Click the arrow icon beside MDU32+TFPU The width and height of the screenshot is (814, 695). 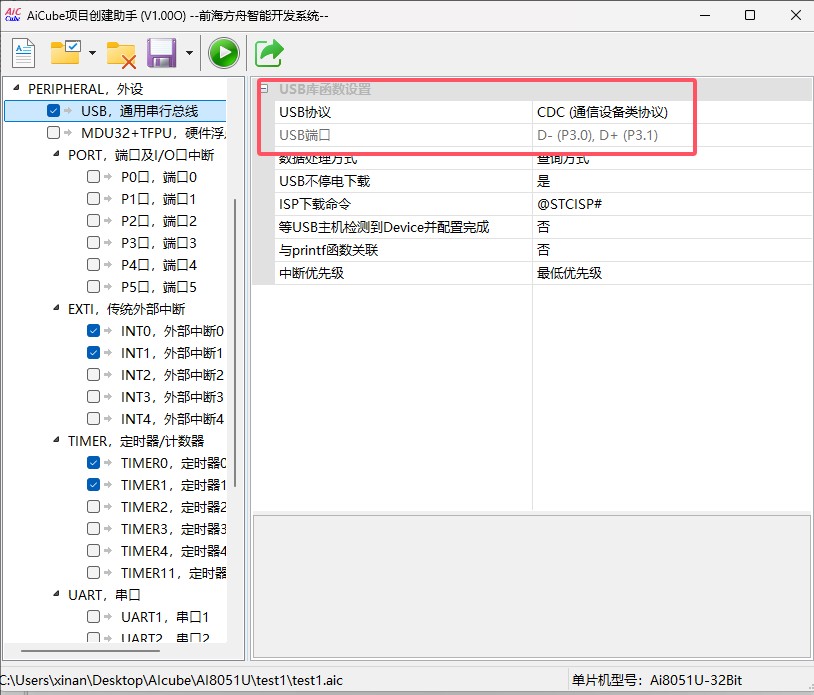68,133
